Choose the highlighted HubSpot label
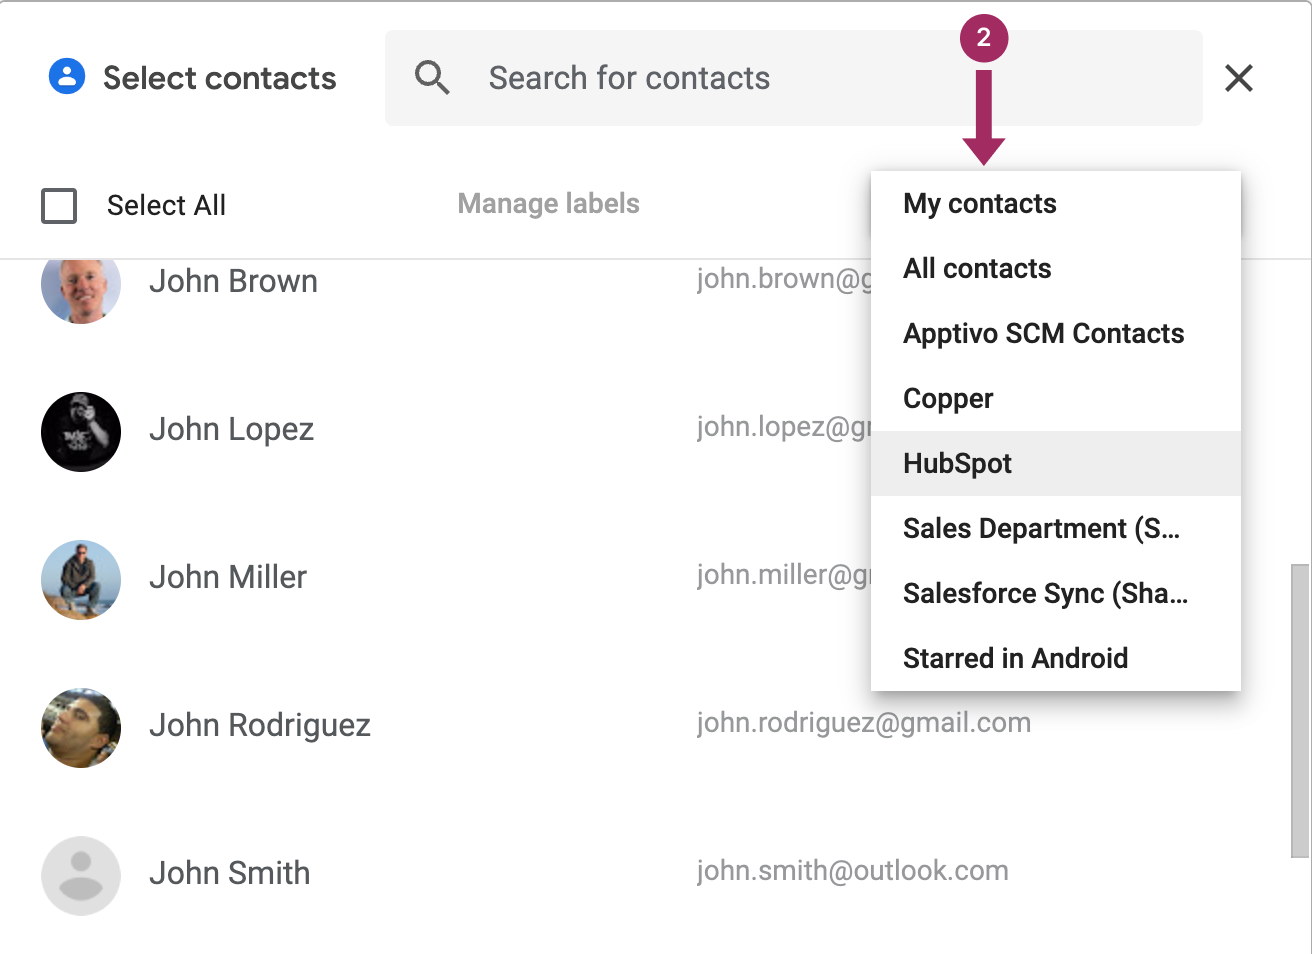Screen dimensions: 1312x954 click(x=957, y=464)
